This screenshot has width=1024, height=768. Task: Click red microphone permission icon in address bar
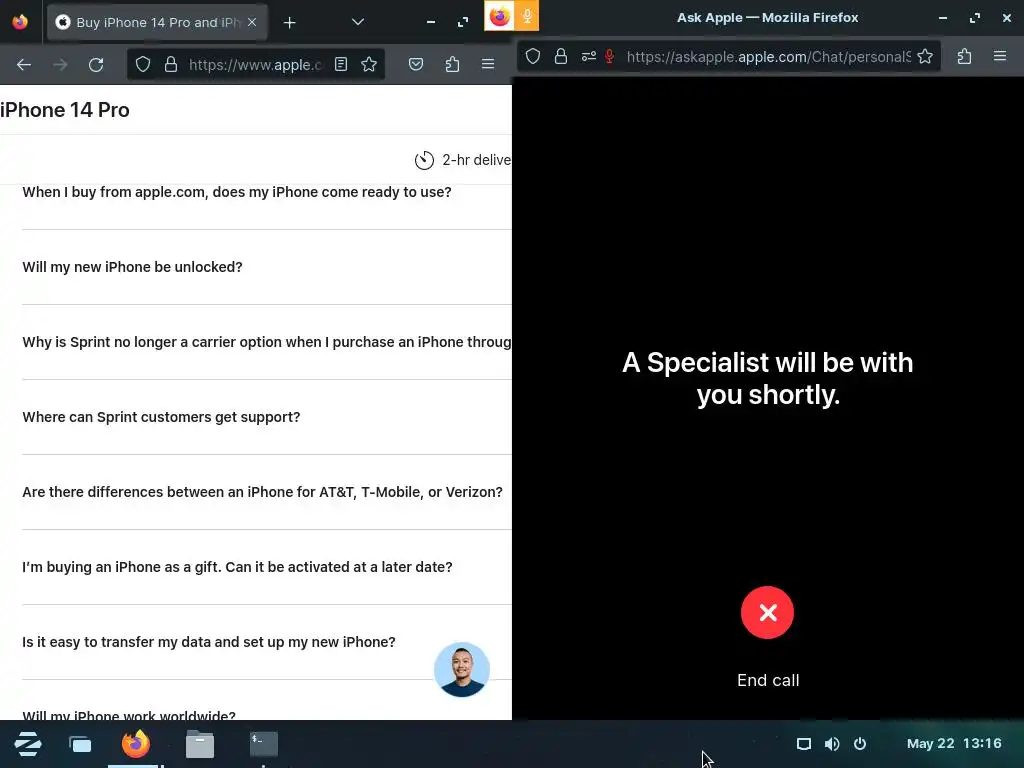coord(609,57)
